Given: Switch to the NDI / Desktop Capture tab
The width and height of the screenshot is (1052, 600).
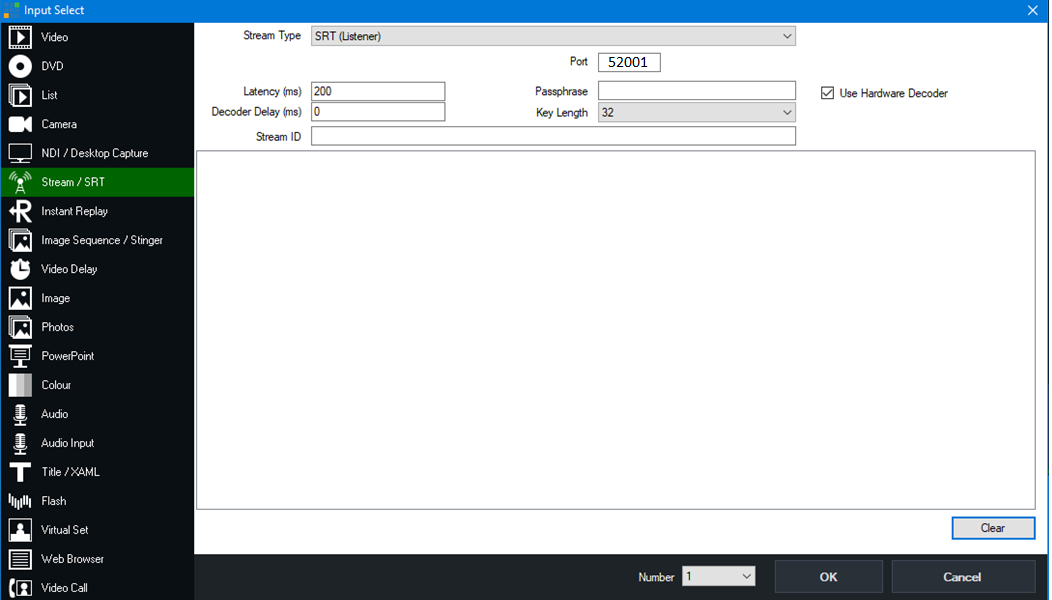Looking at the screenshot, I should click(94, 154).
